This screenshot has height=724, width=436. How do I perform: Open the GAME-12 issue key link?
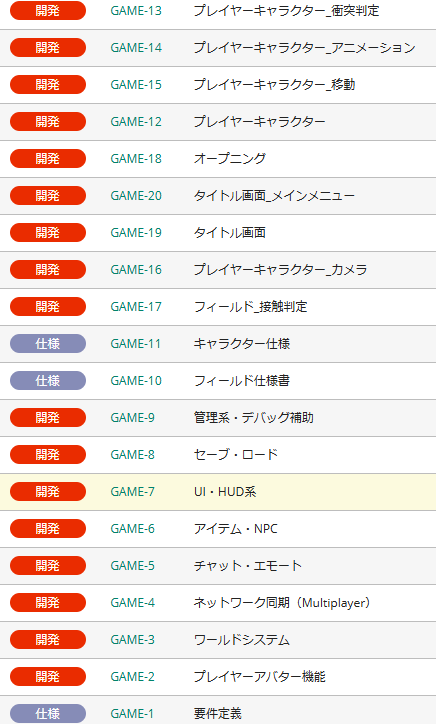(x=136, y=121)
